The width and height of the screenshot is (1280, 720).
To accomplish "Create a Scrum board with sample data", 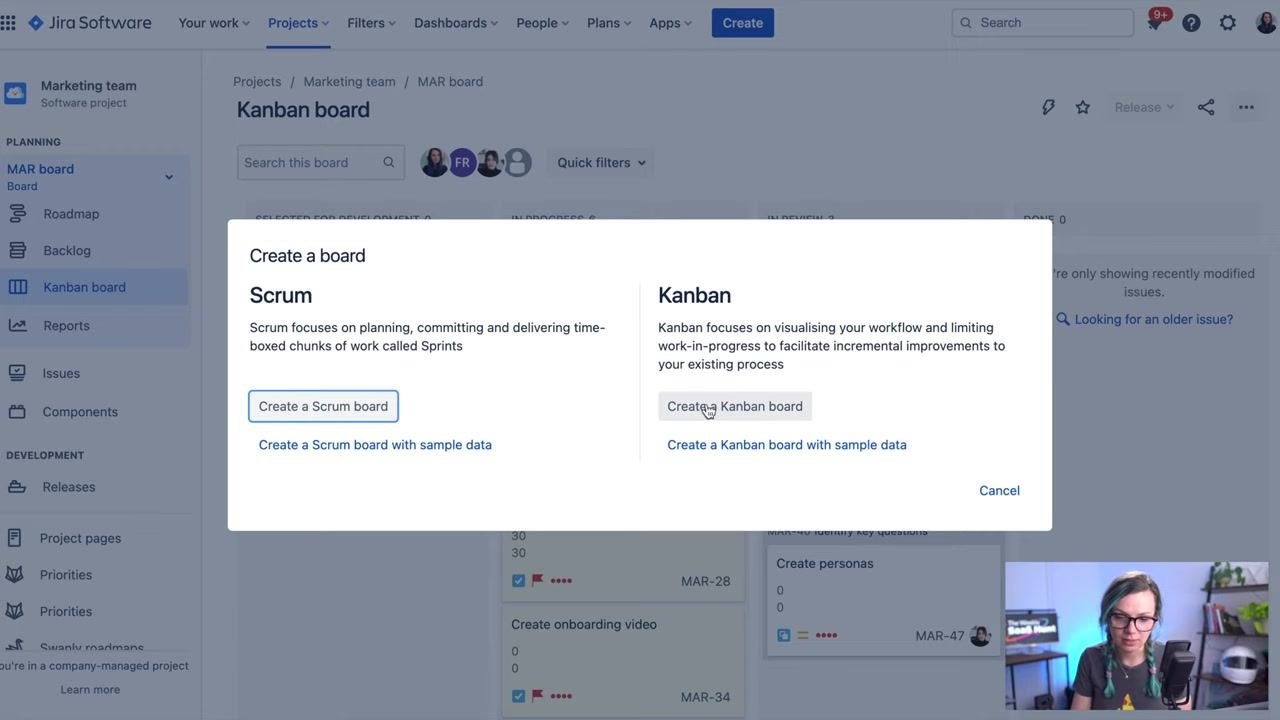I will pyautogui.click(x=375, y=445).
